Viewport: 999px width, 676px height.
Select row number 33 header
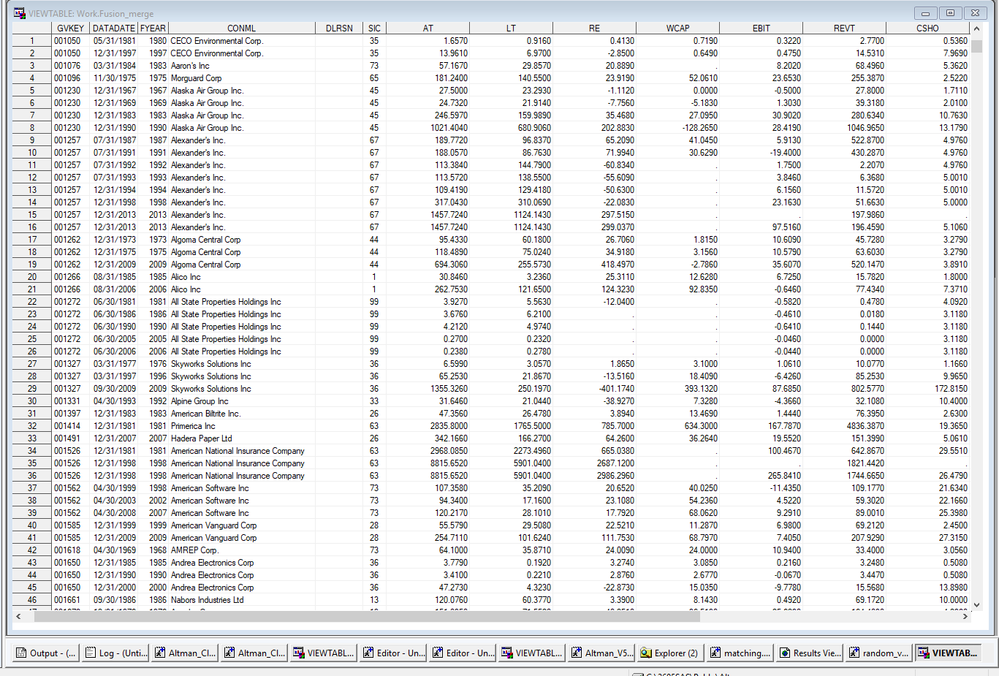32,438
